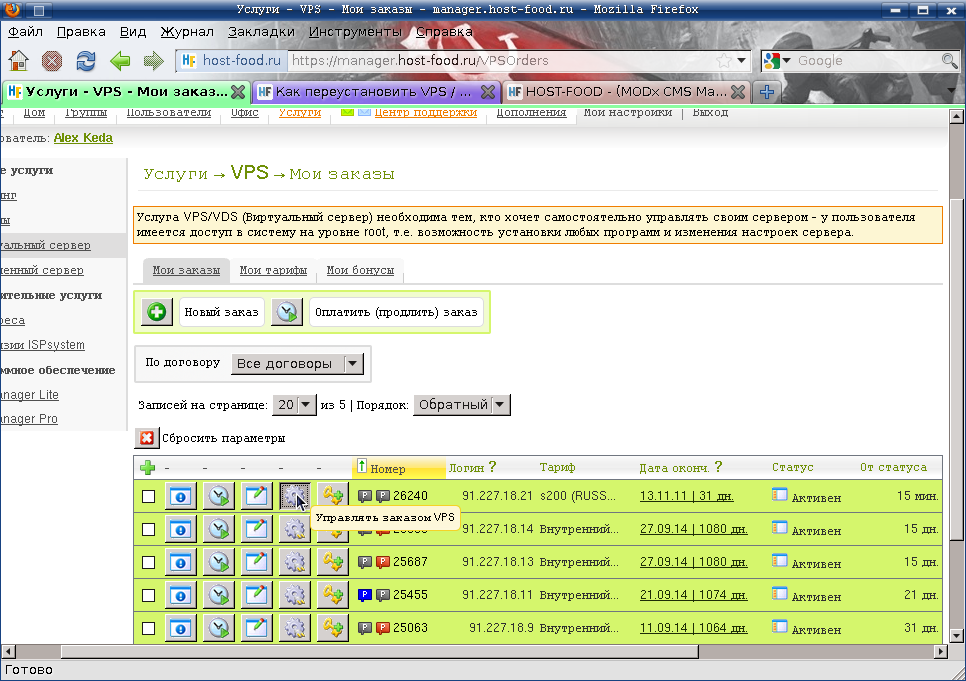This screenshot has width=966, height=681.
Task: Click info icon for order 26240
Action: pos(181,496)
